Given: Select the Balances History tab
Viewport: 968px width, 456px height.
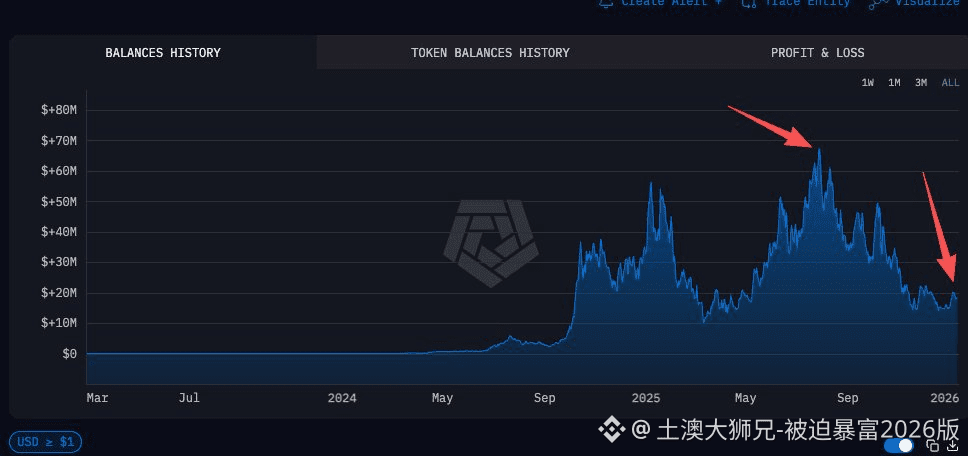Looking at the screenshot, I should coord(163,53).
